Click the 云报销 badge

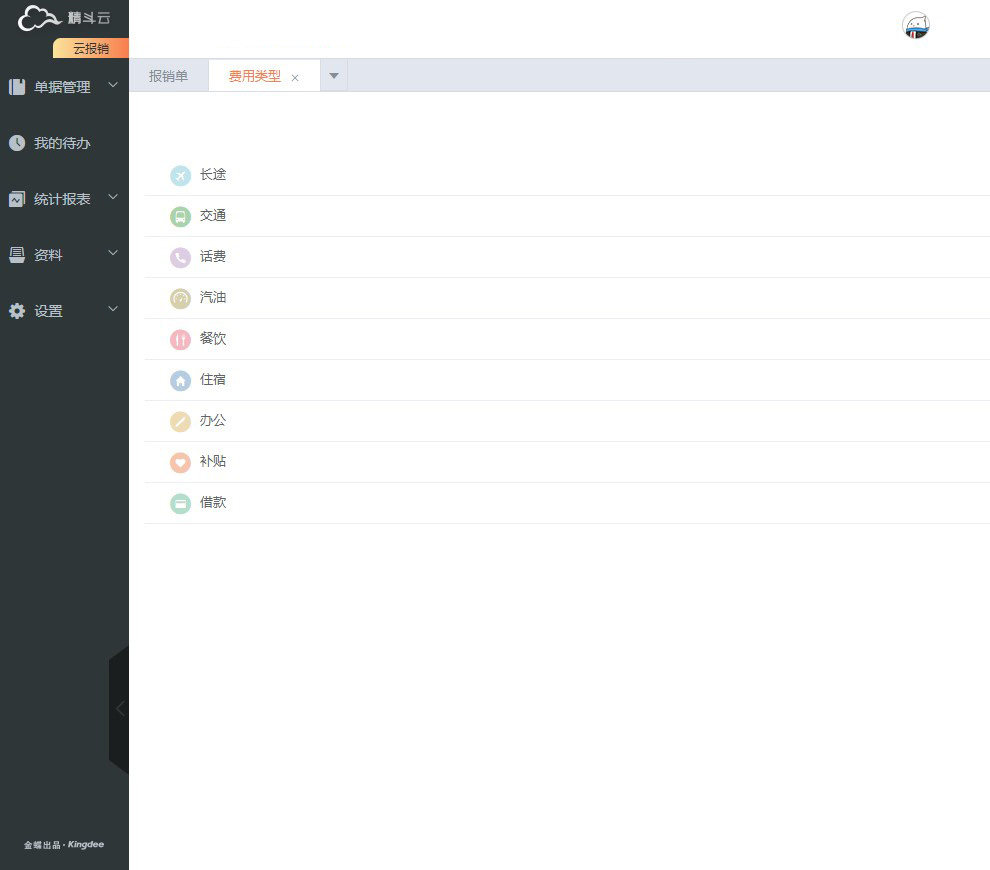(91, 48)
